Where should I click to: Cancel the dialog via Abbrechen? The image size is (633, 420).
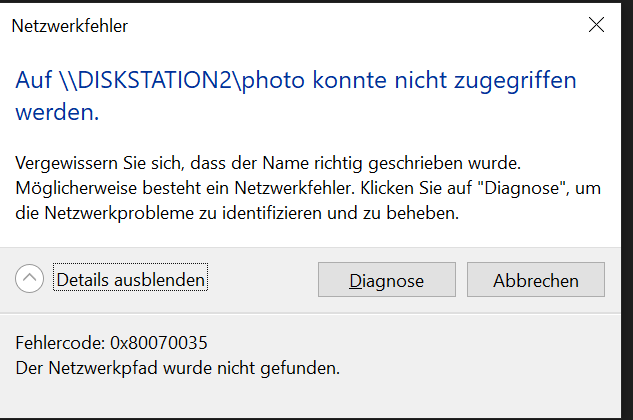click(536, 280)
